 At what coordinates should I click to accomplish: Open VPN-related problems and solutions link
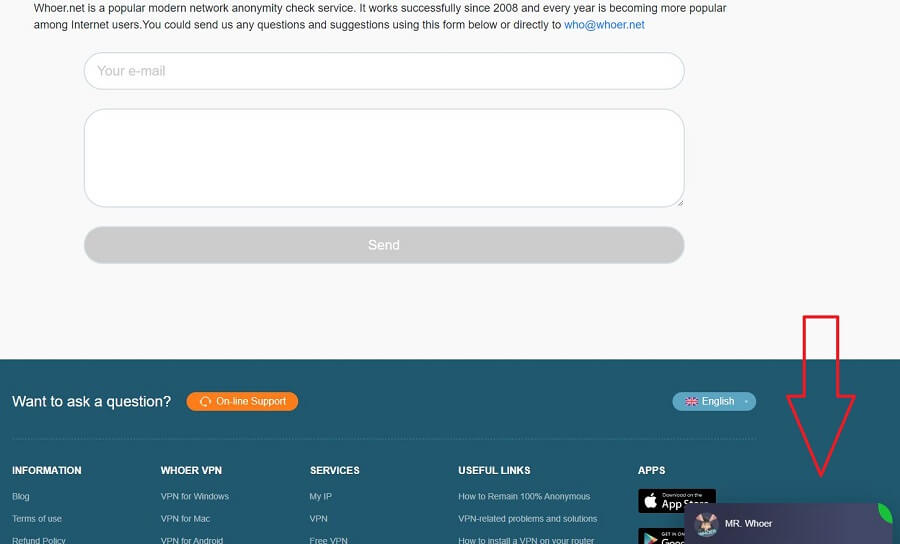(x=527, y=519)
